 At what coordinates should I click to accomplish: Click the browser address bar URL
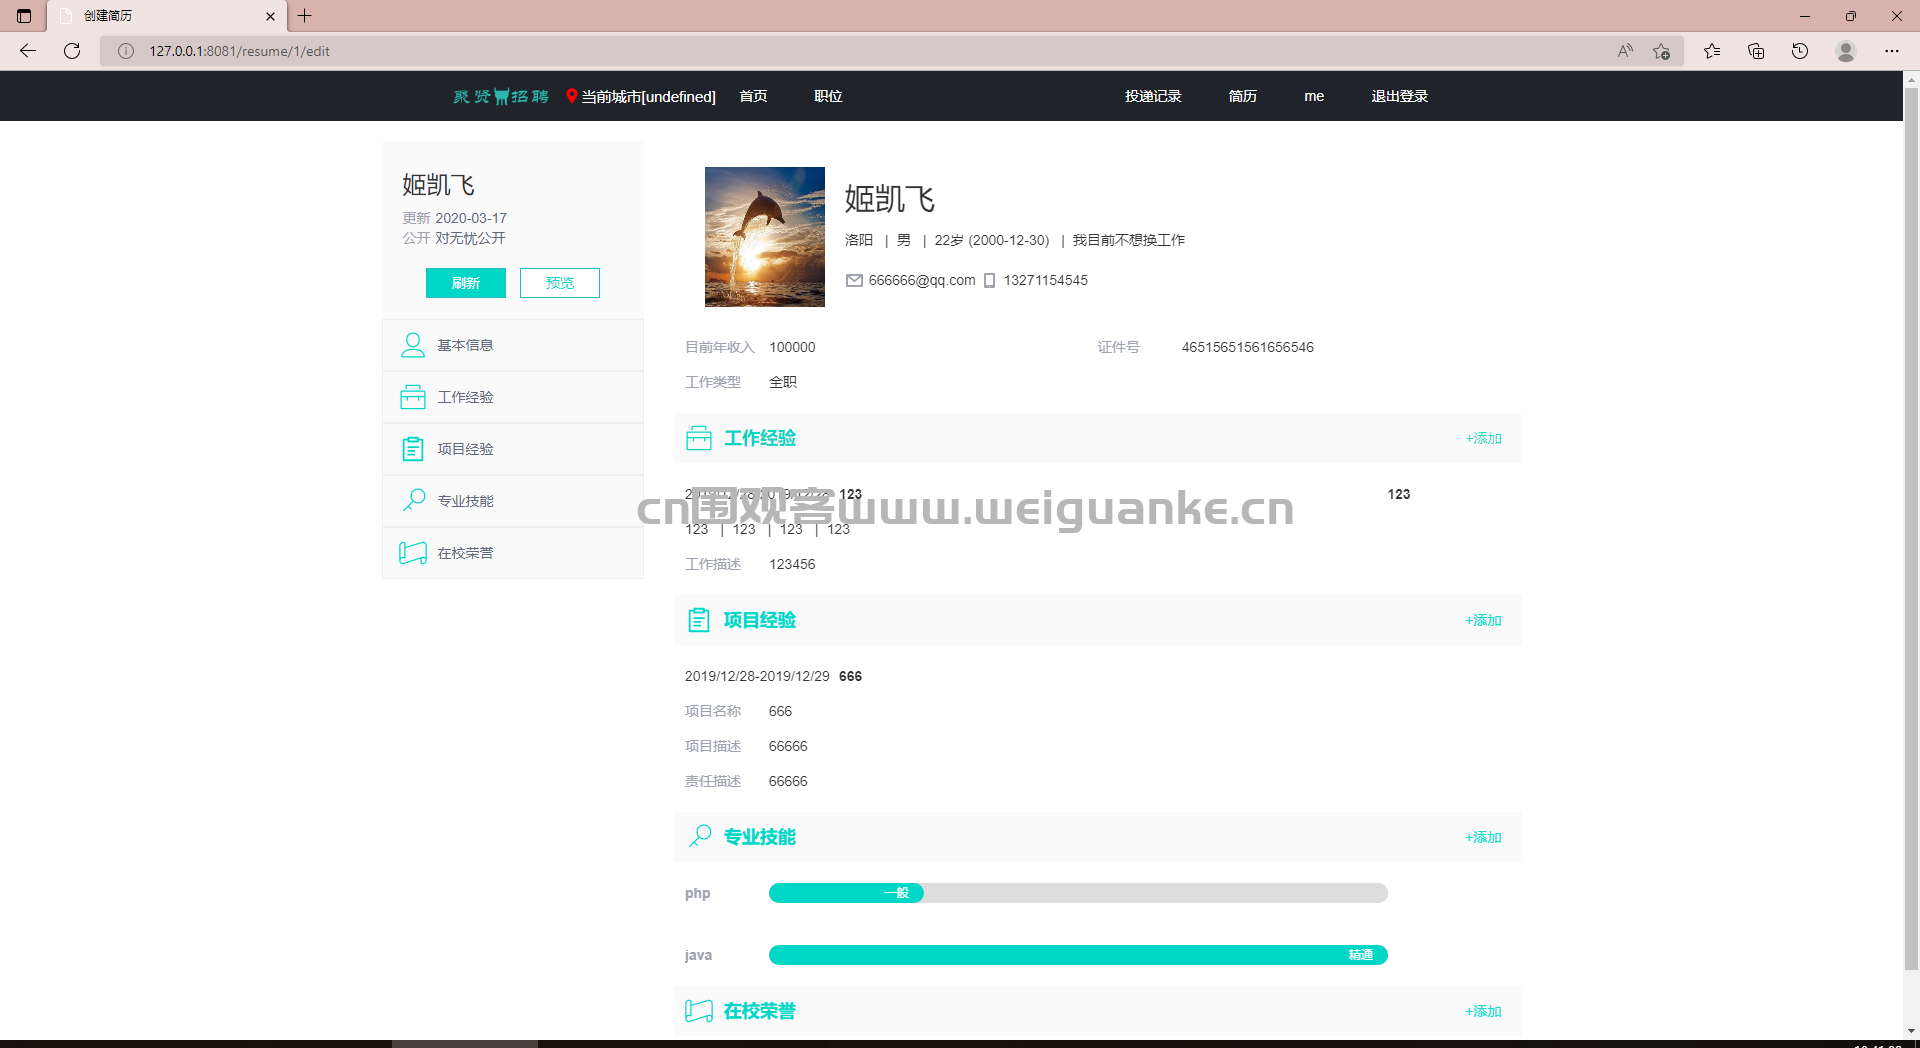click(x=240, y=51)
